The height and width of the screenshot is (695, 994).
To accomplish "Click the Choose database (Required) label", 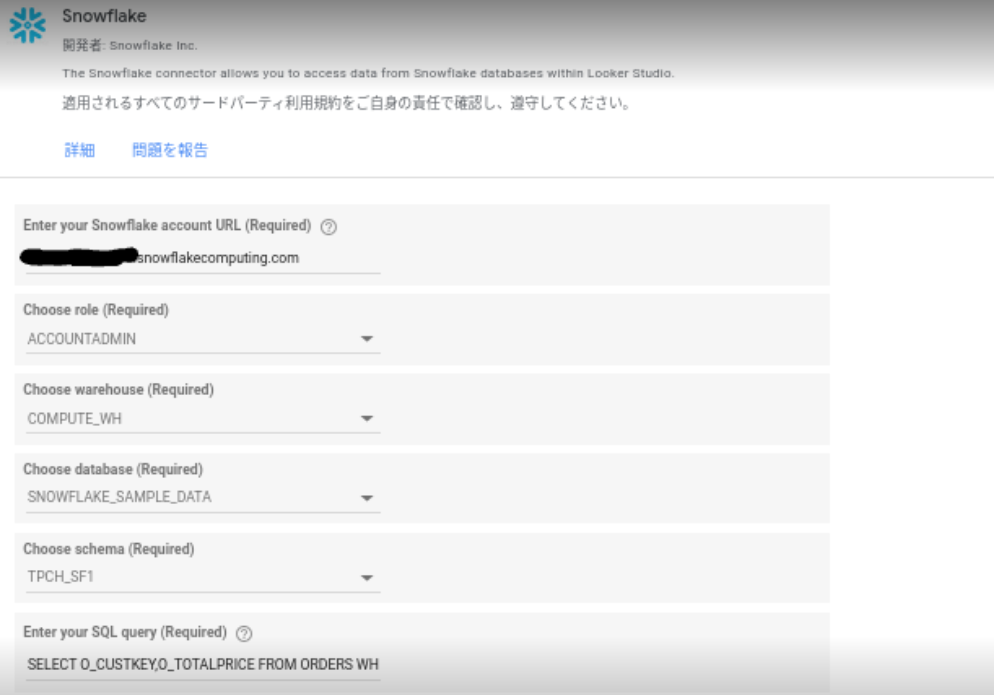I will pyautogui.click(x=113, y=470).
